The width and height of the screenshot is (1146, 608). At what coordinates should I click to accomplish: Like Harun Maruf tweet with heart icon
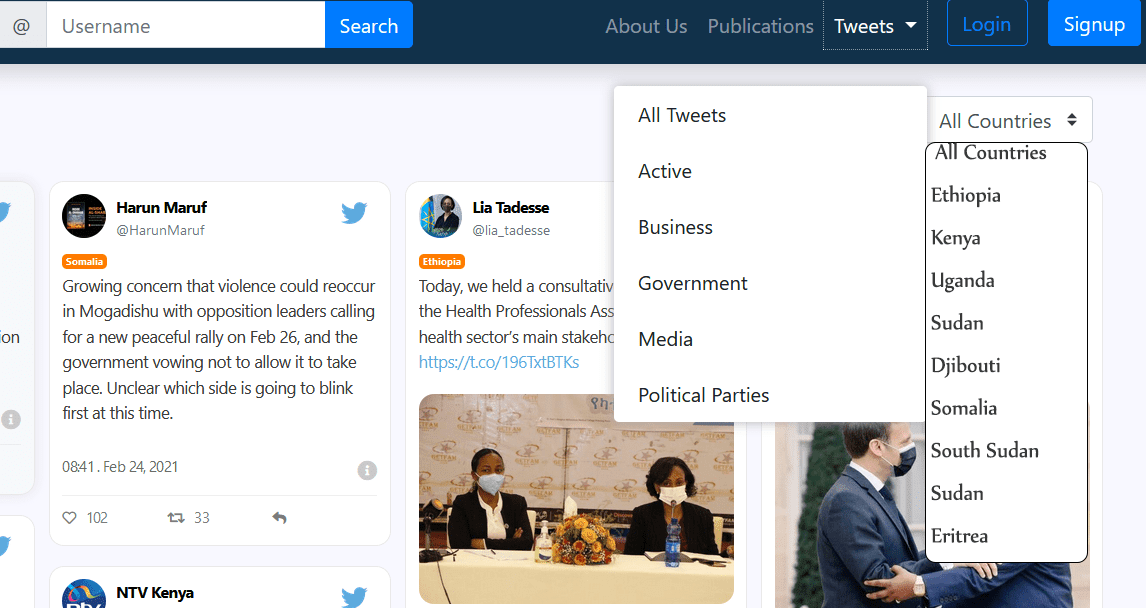click(x=69, y=517)
